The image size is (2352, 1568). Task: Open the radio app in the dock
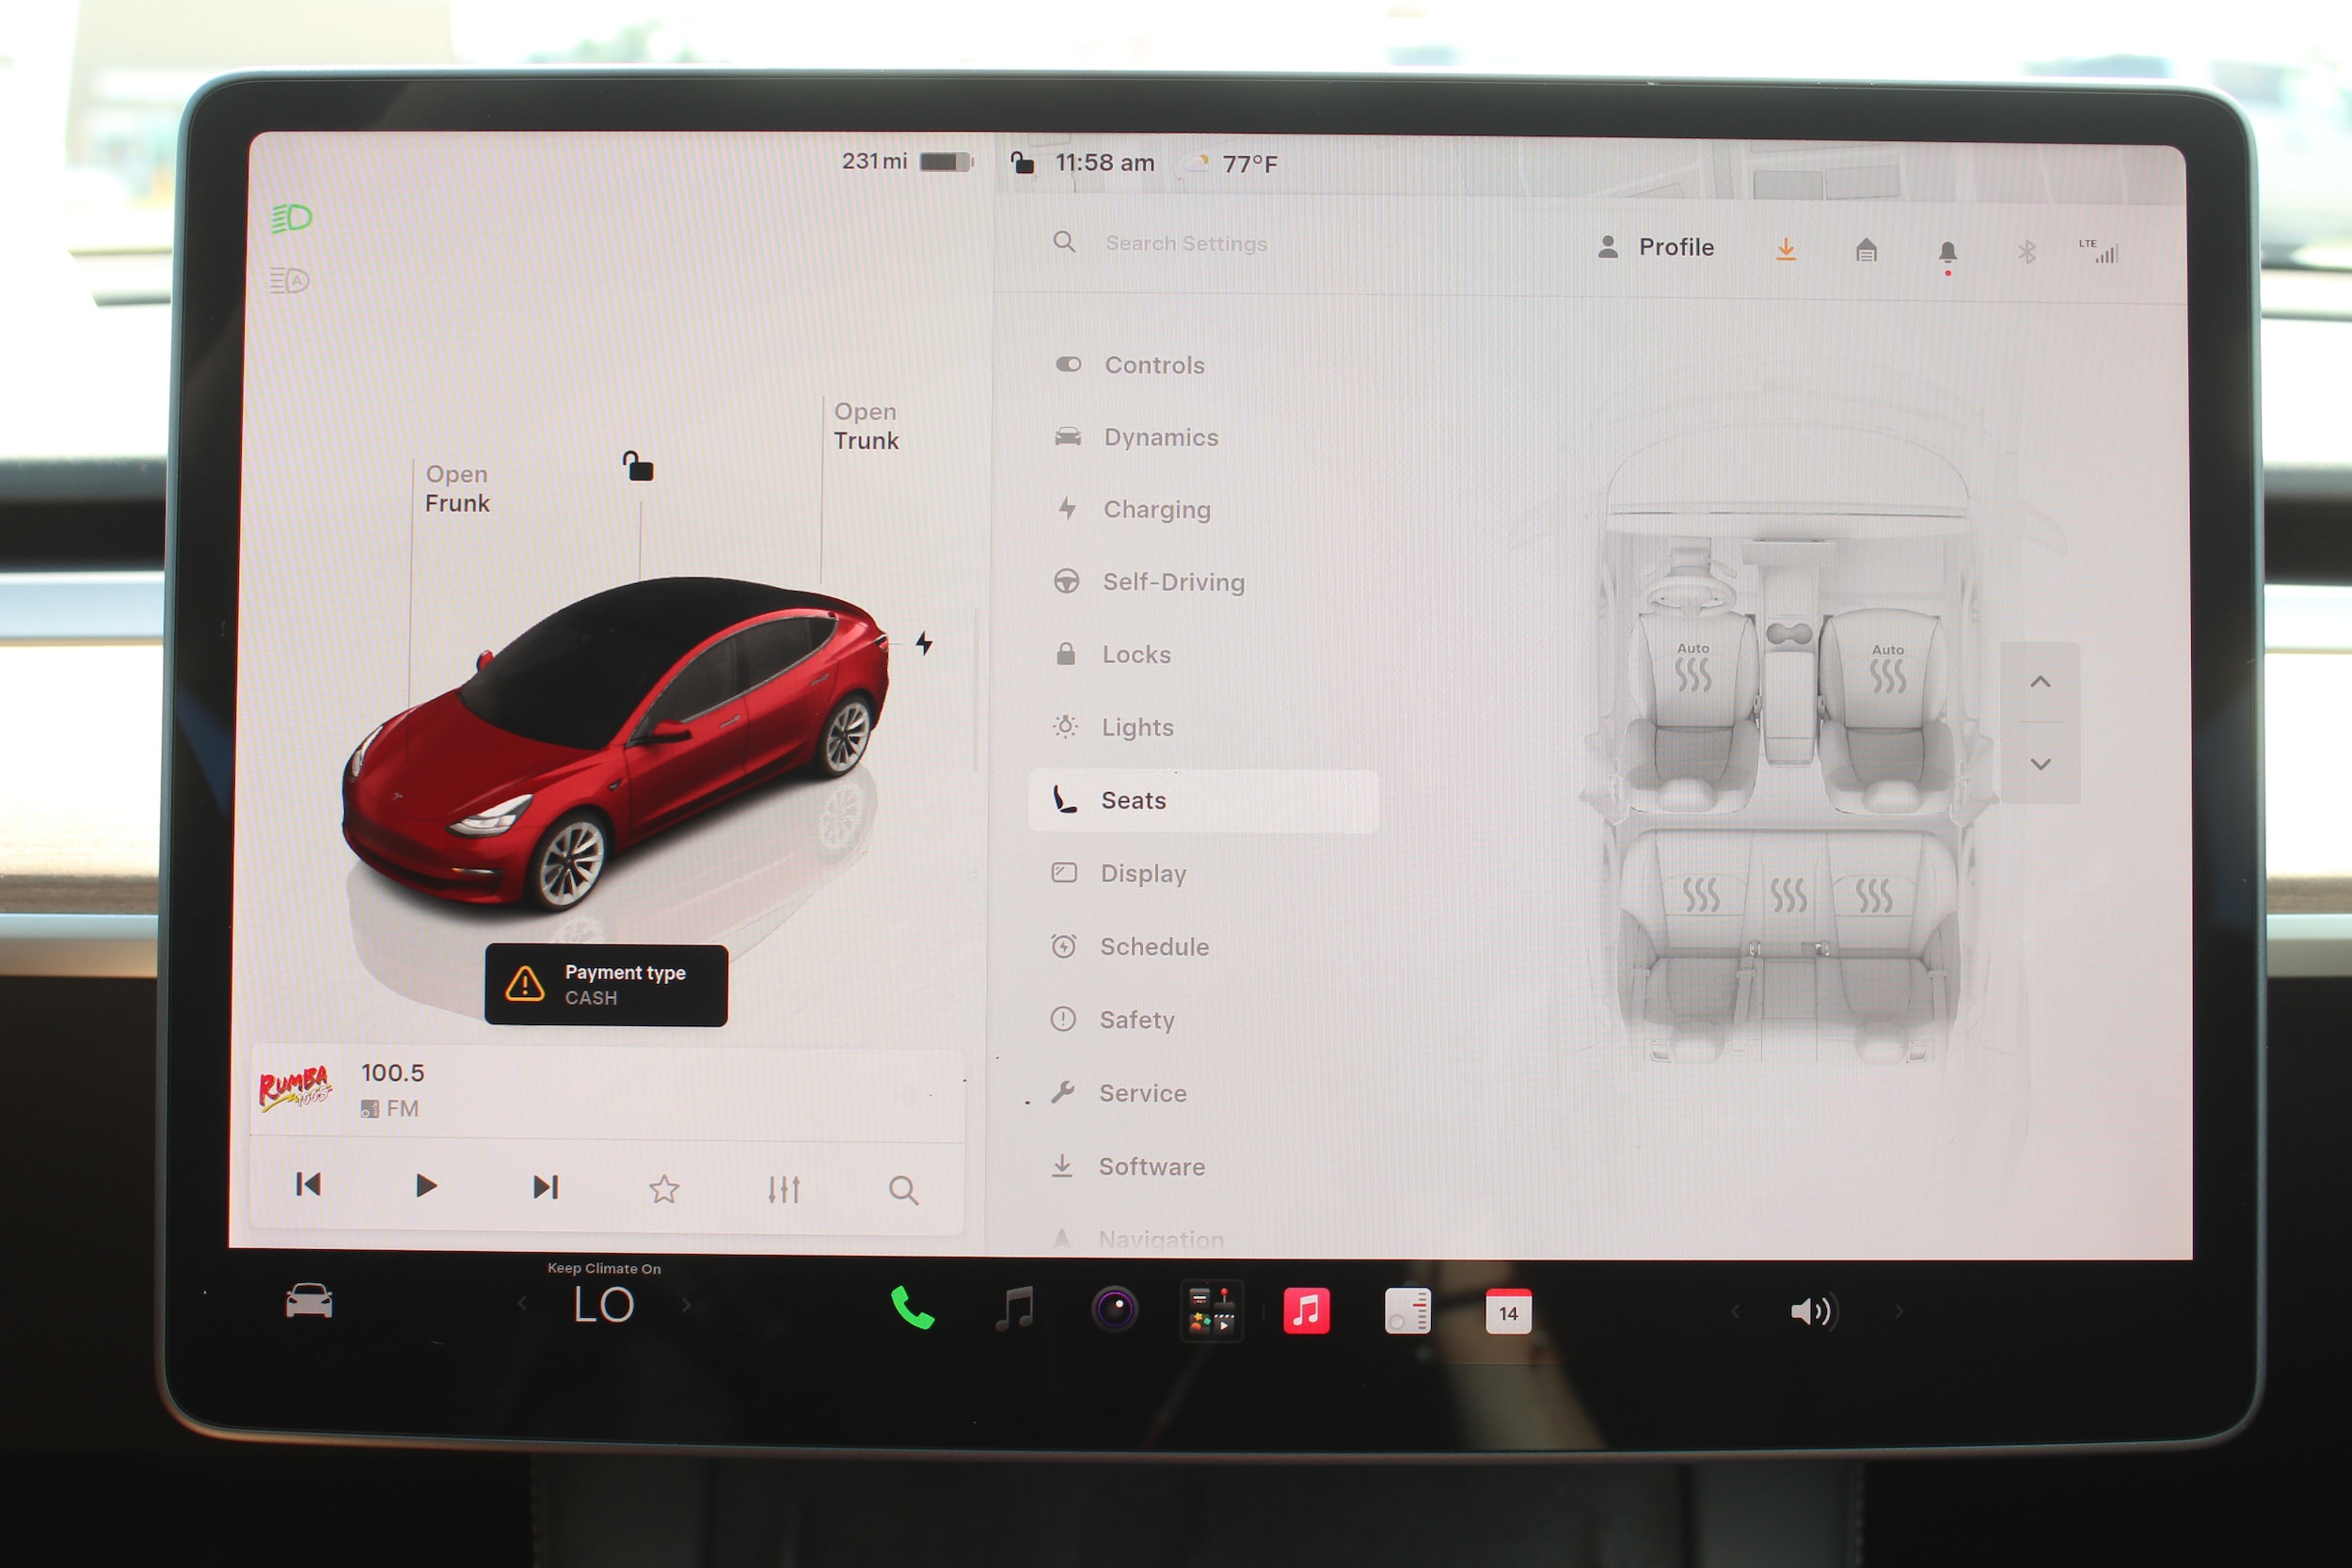pyautogui.click(x=1407, y=1311)
